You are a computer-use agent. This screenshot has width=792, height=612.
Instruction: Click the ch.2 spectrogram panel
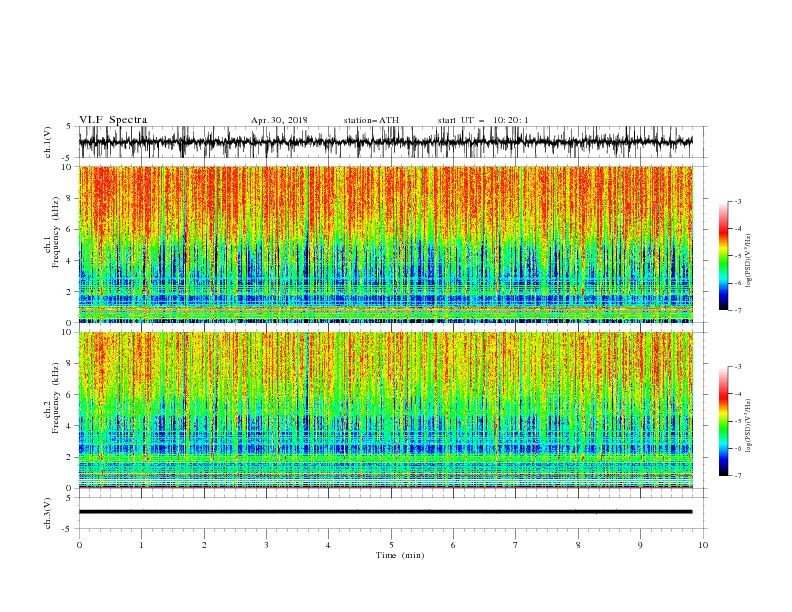click(x=386, y=410)
